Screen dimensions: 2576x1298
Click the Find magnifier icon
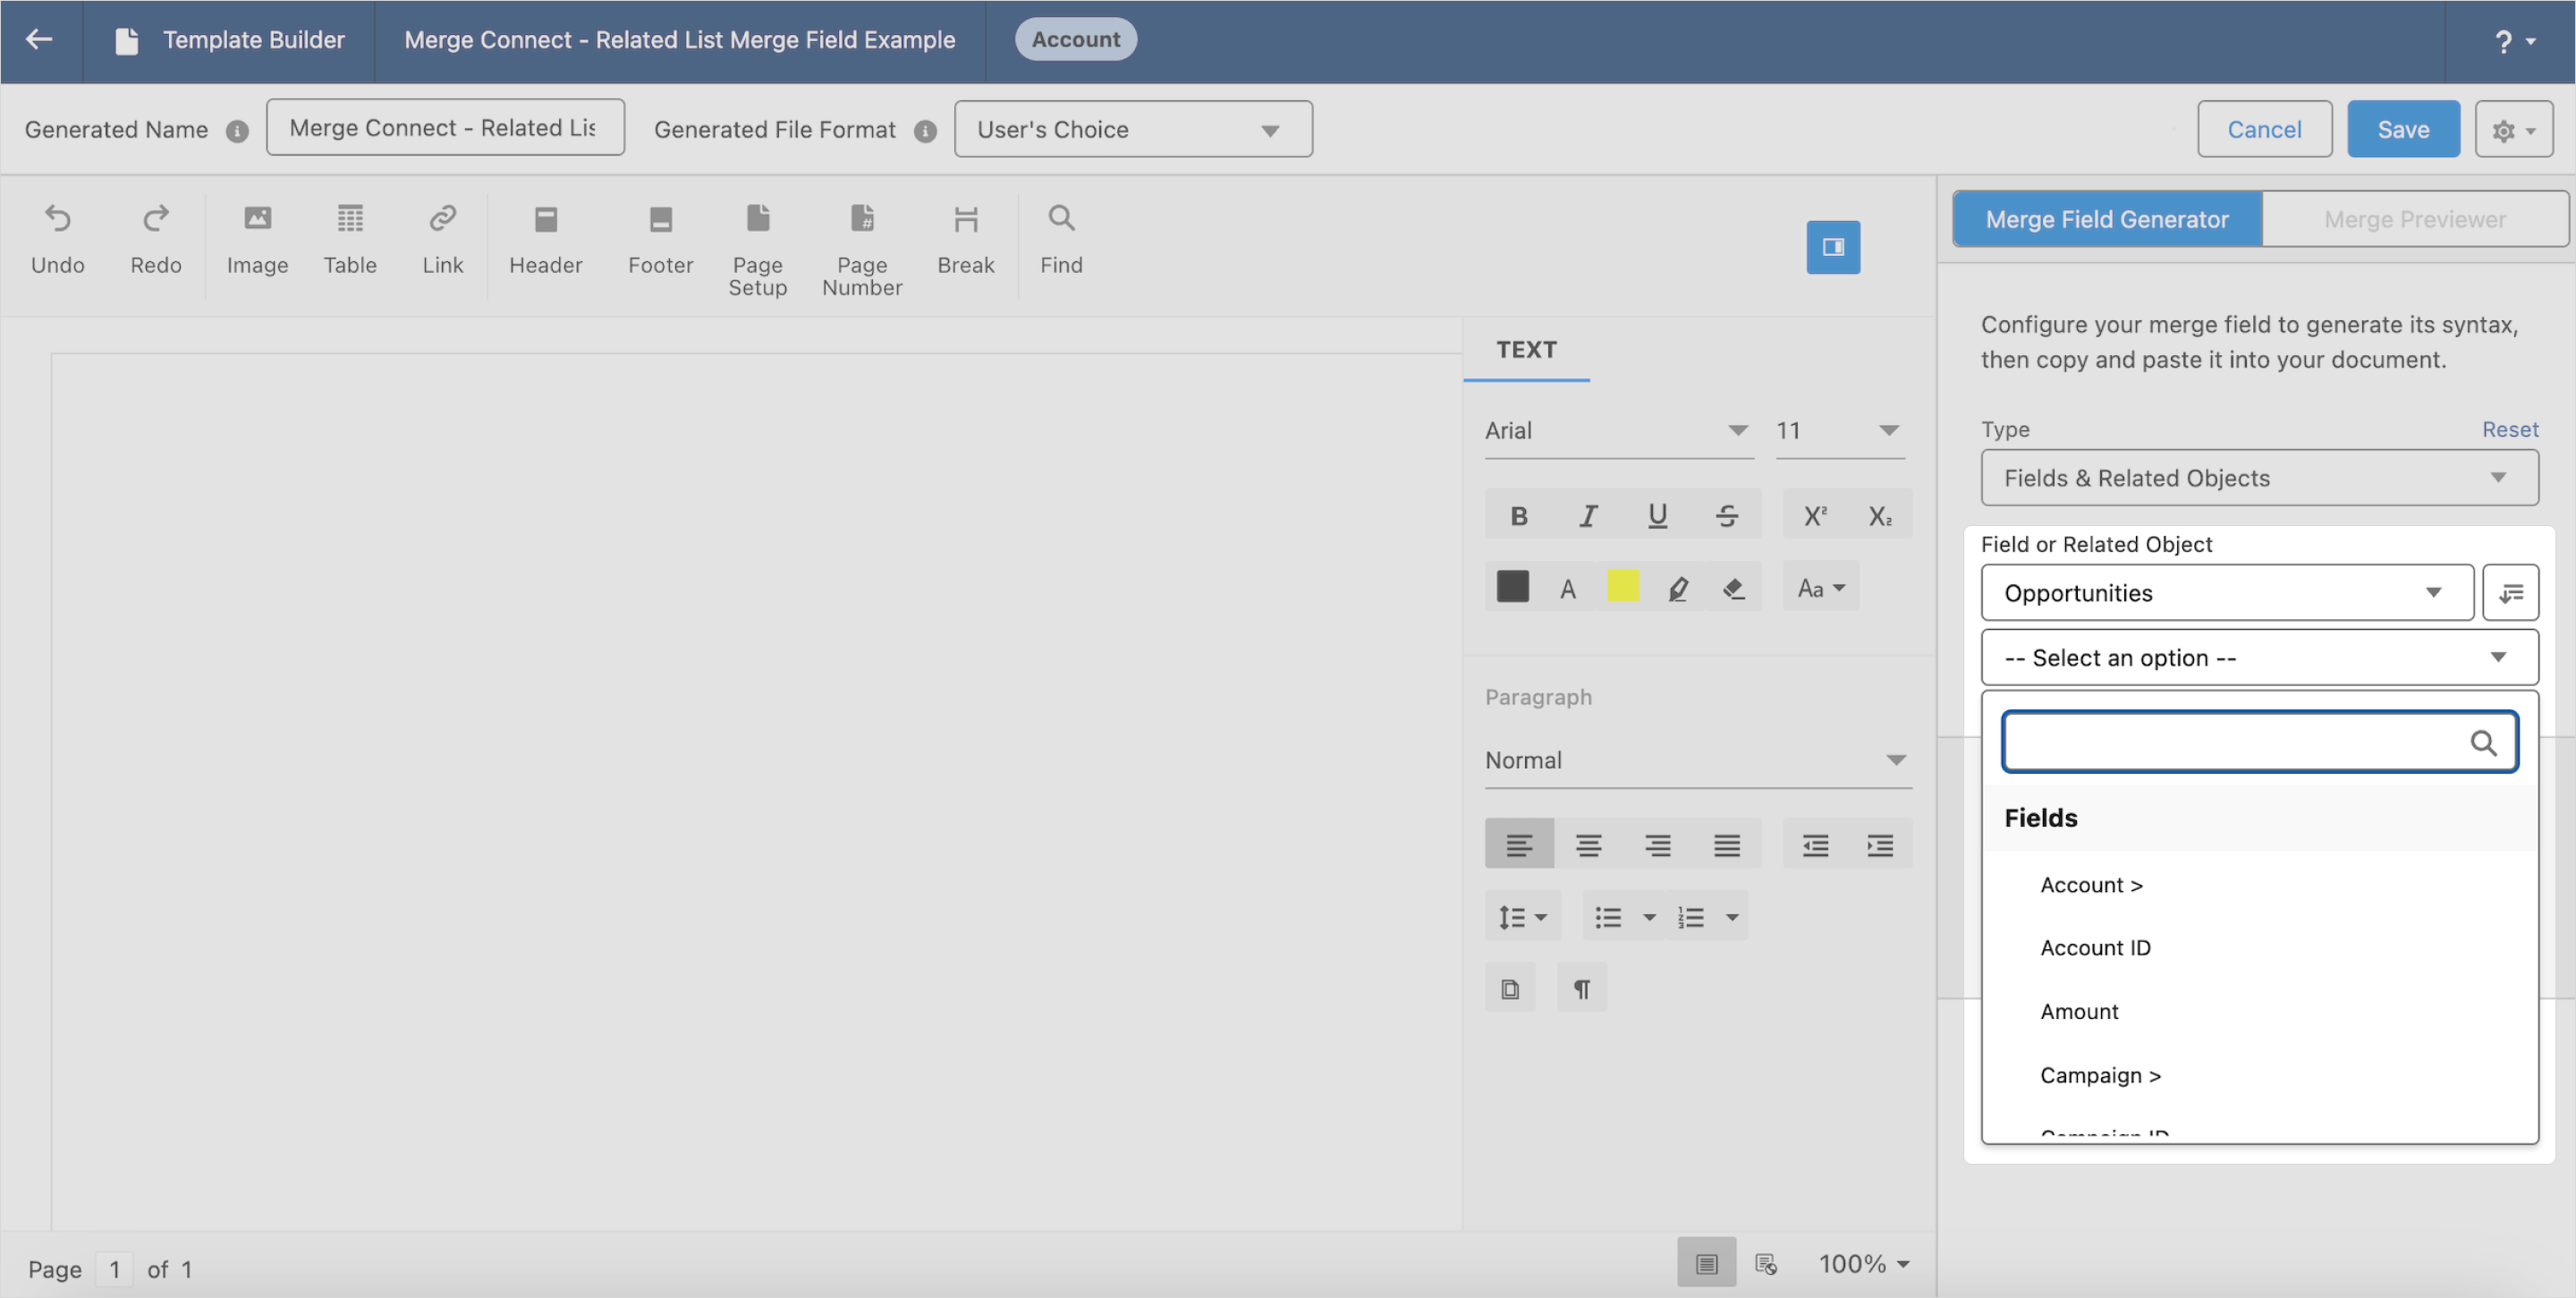(1061, 218)
